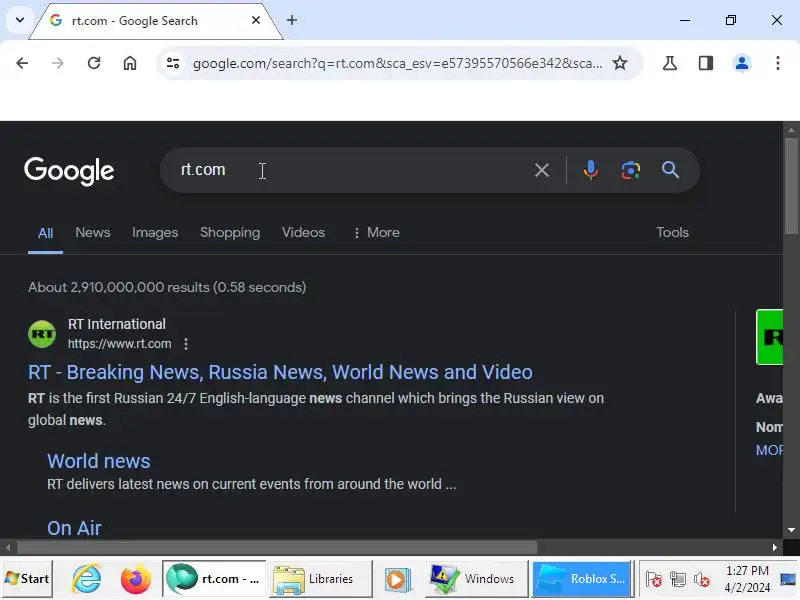Screen dimensions: 800x600
Task: Open the Windows taskbar item
Action: pos(477,579)
